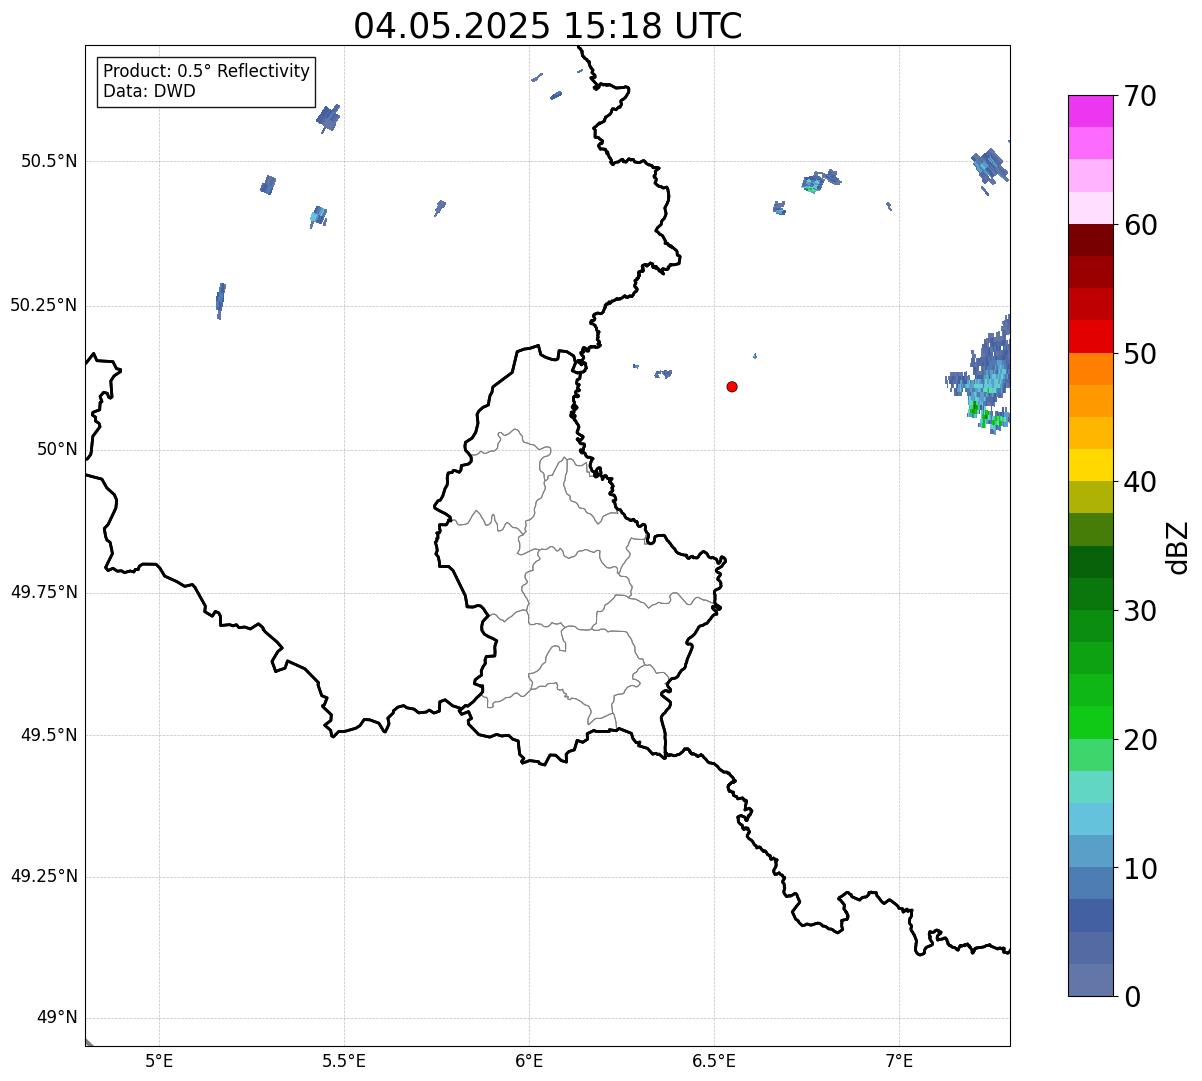
Task: Pick the yellow swatch above 40
Action: click(1090, 465)
